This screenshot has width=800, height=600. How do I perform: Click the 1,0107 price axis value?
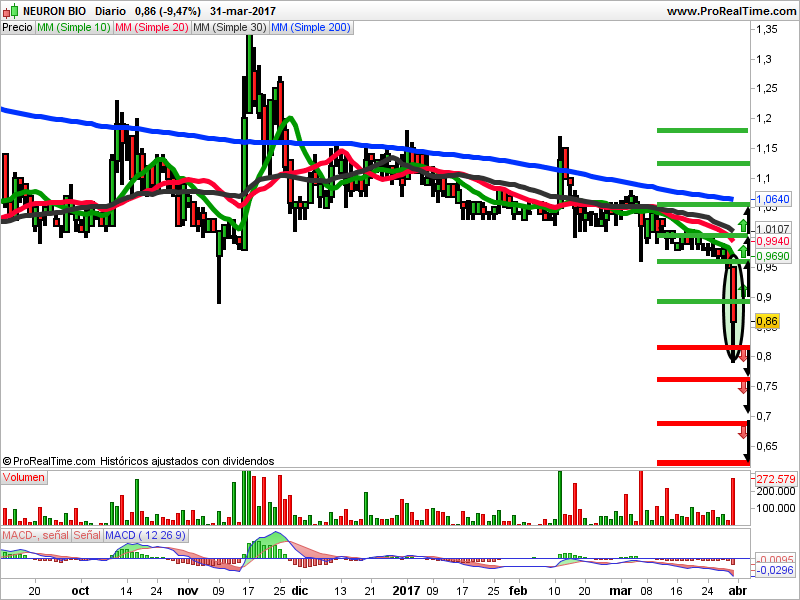coord(772,229)
